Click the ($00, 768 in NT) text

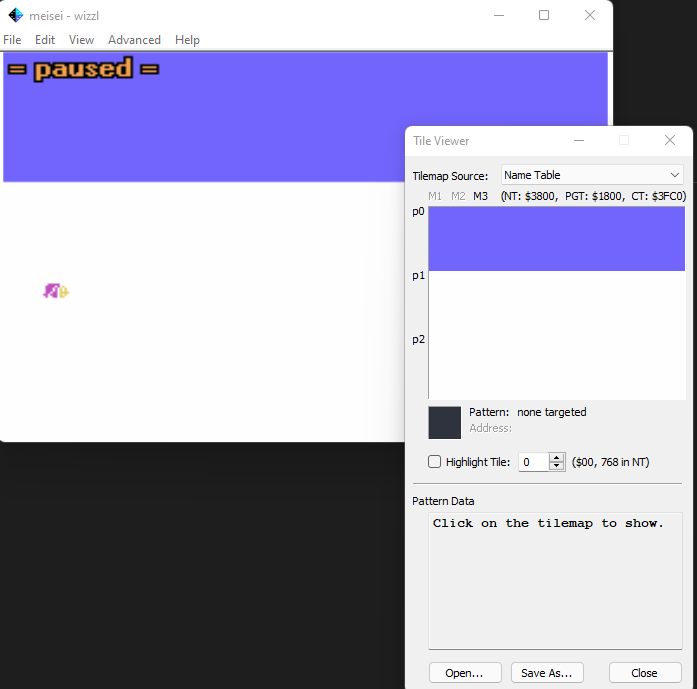(x=611, y=462)
